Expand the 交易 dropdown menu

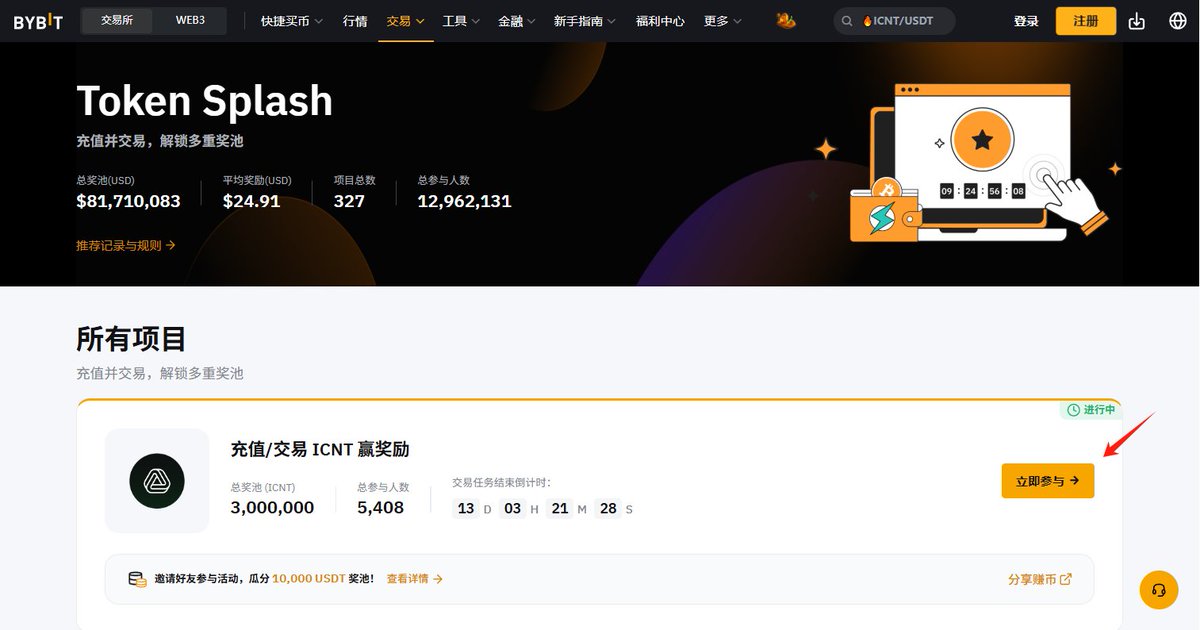pos(406,21)
